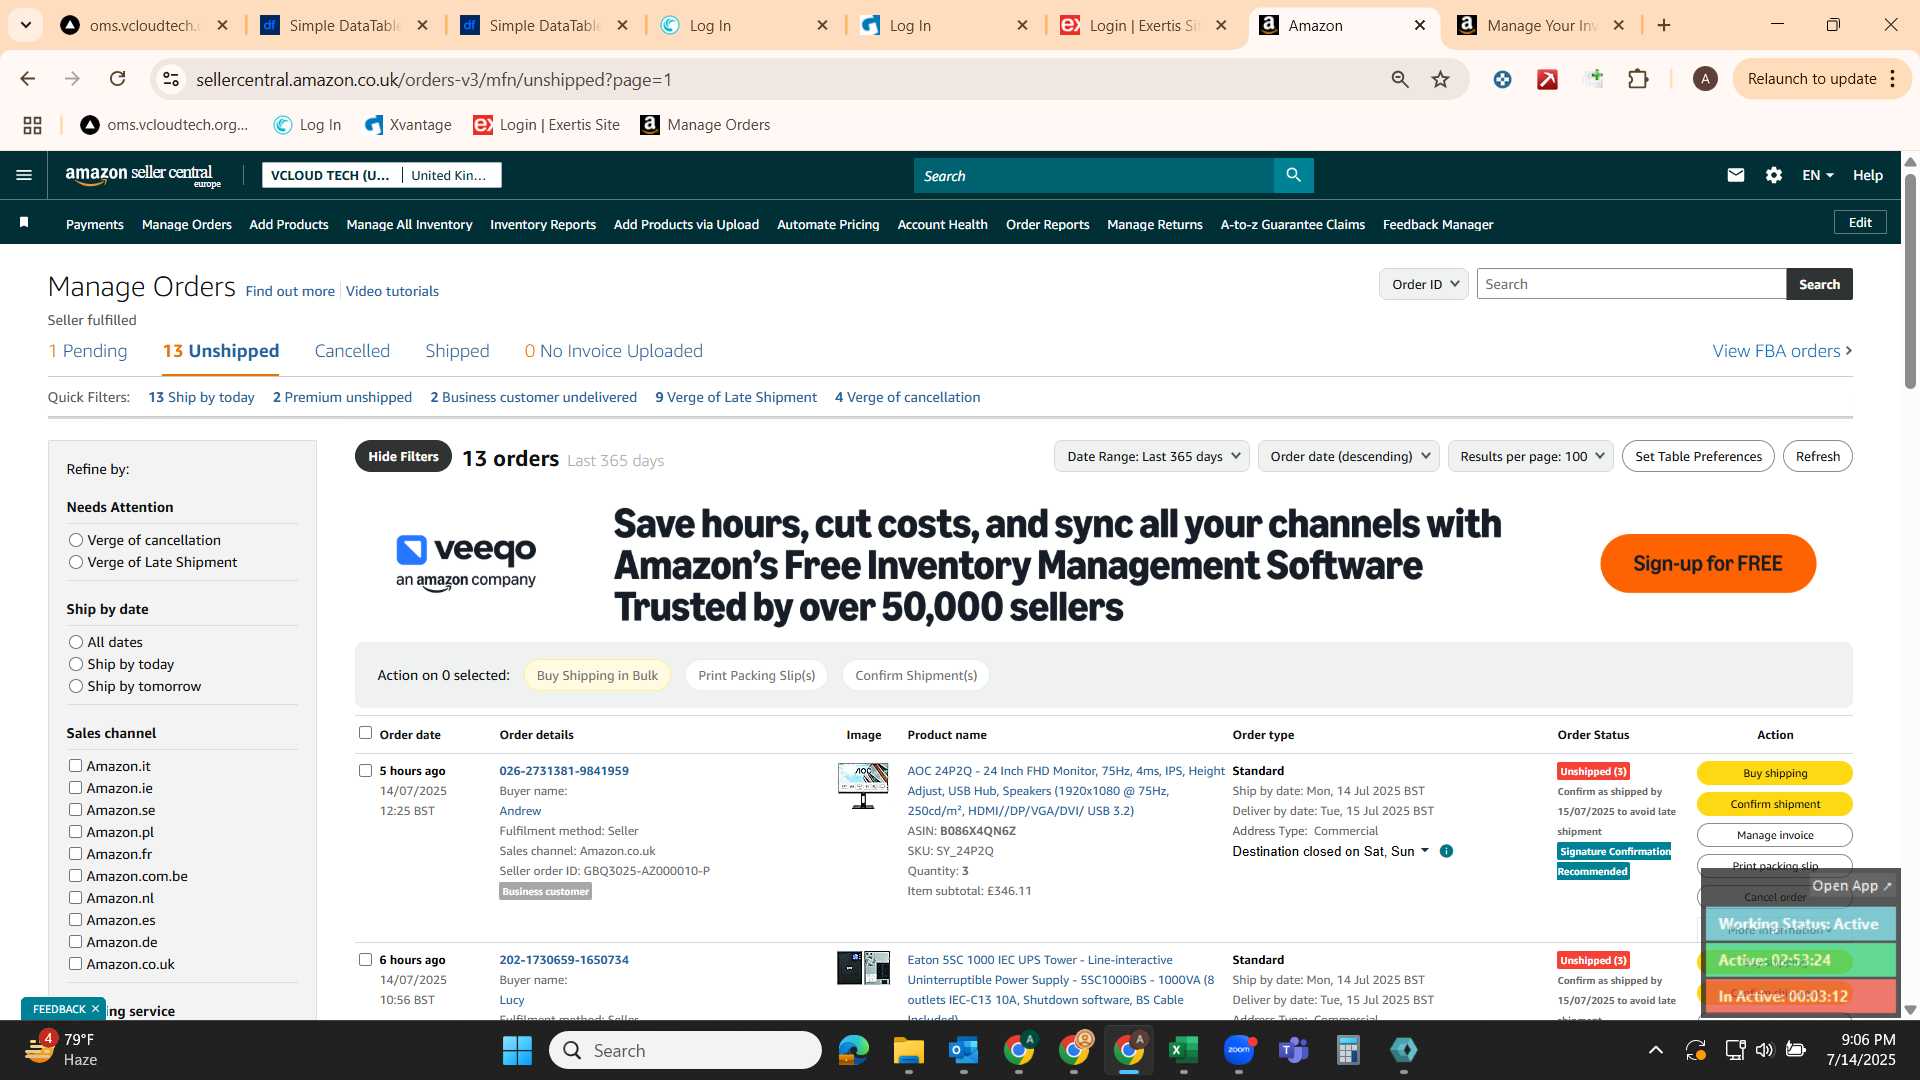Bookmark this page with the star icon
1920x1080 pixels.
pos(1440,79)
